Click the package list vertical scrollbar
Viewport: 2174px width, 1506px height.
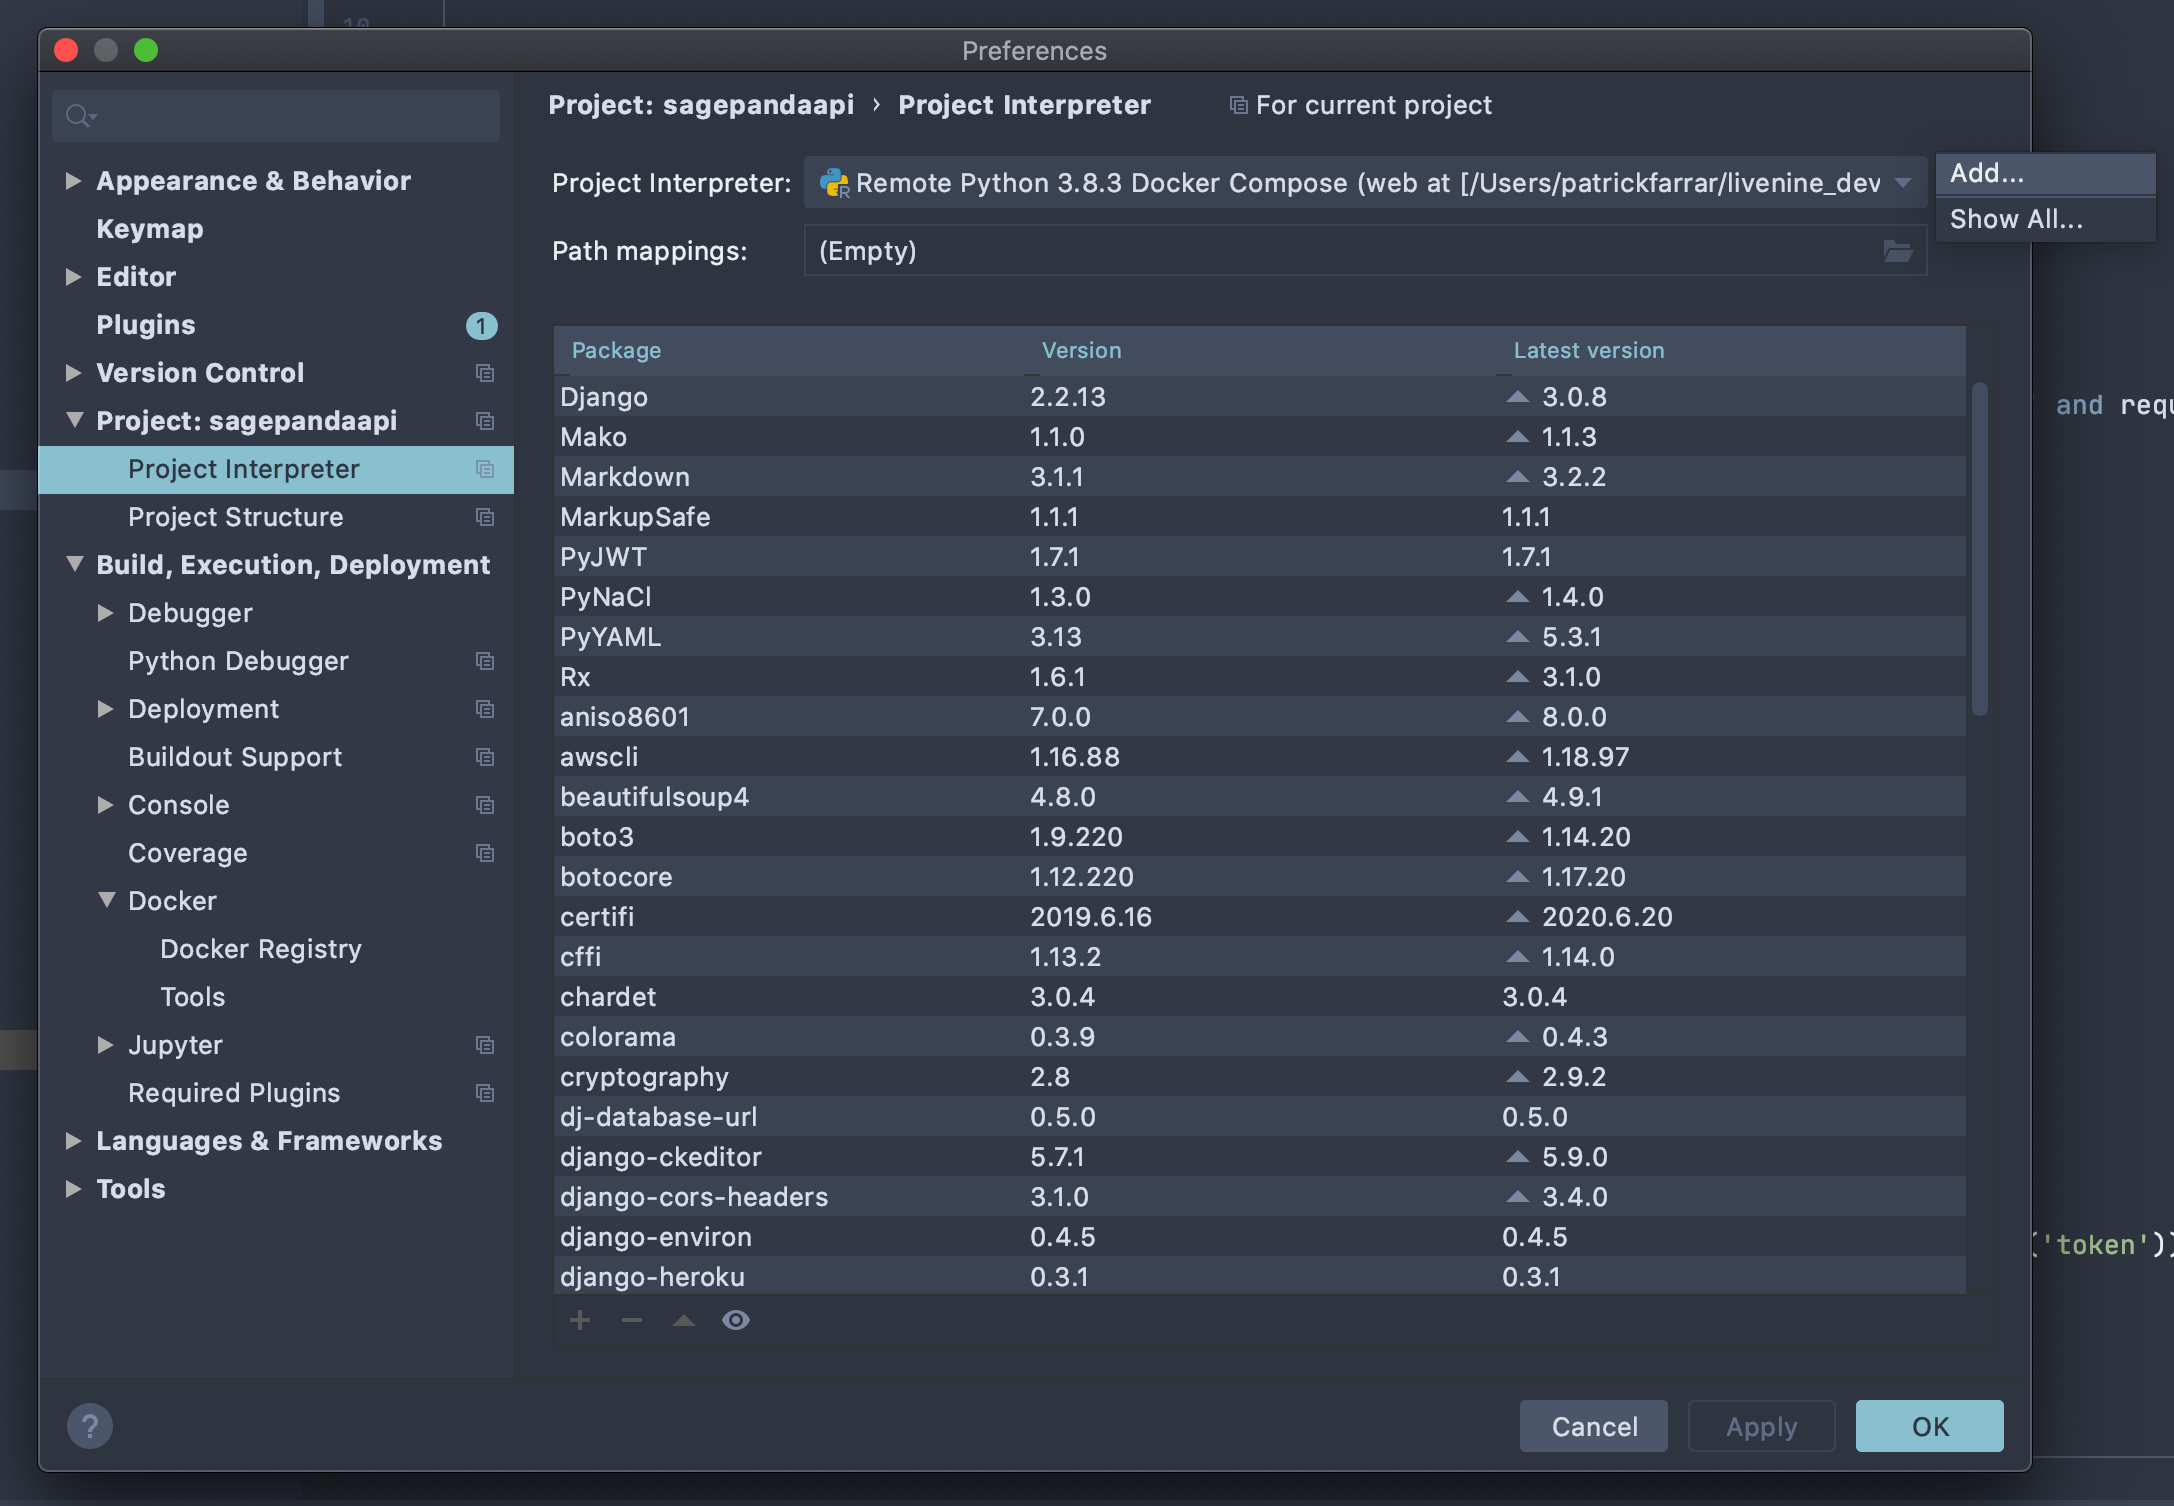(x=1979, y=549)
